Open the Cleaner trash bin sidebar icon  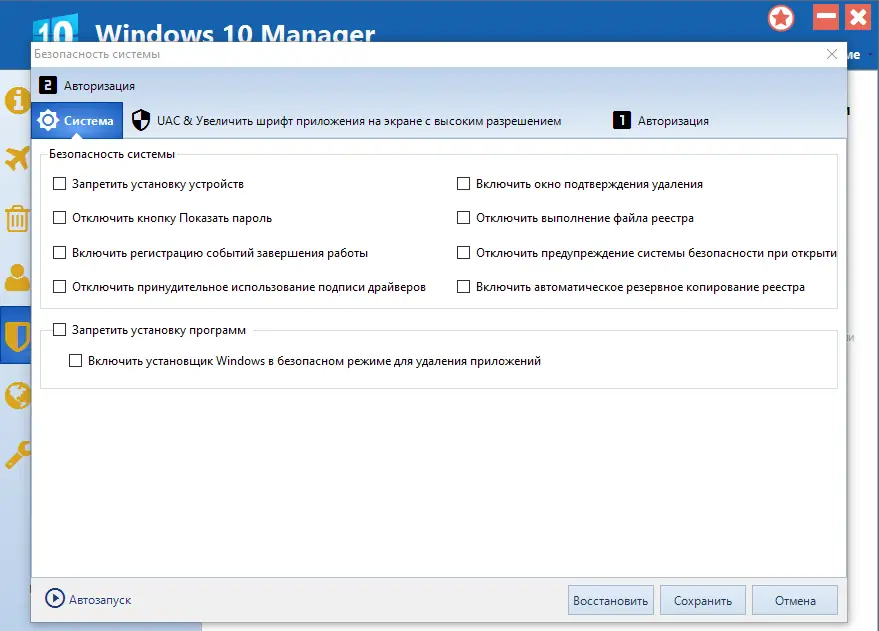(x=17, y=218)
